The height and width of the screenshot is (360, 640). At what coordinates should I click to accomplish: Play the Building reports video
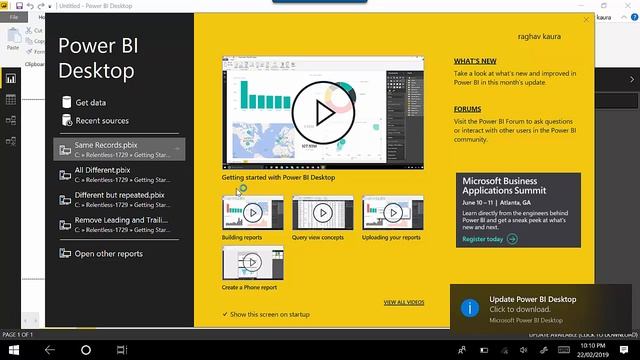tap(253, 213)
